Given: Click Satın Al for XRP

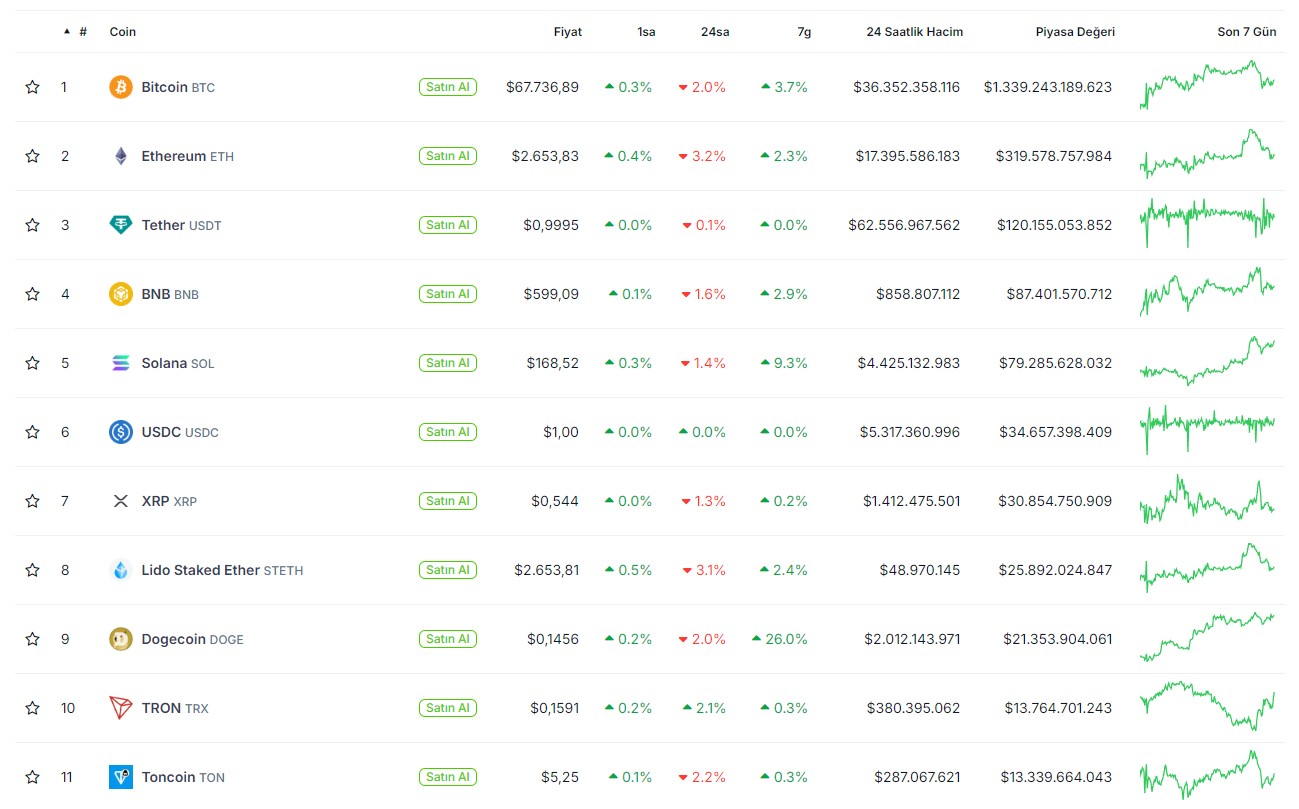Looking at the screenshot, I should pyautogui.click(x=448, y=501).
